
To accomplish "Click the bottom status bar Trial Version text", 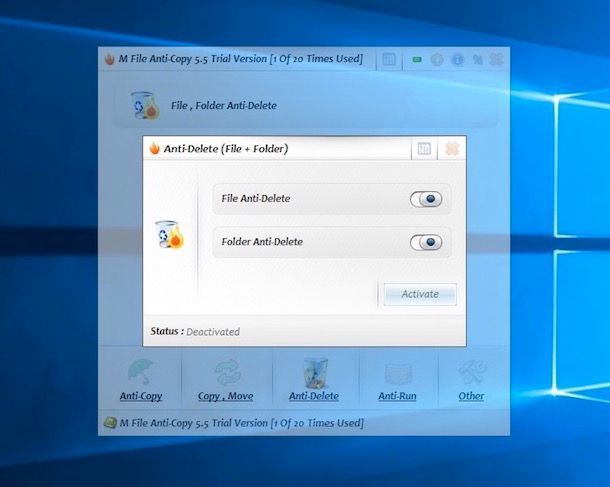I will [241, 423].
